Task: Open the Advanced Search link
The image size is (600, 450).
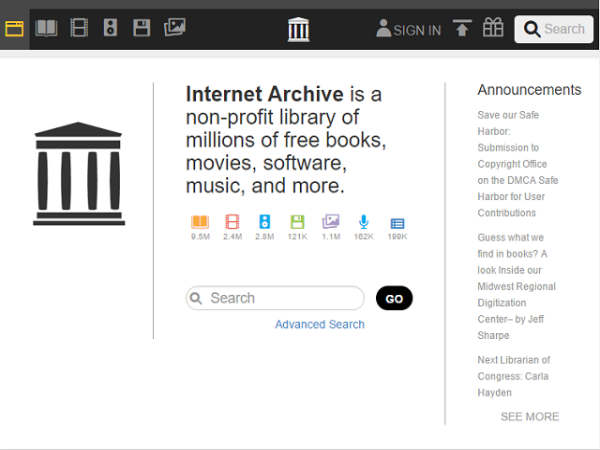Action: pos(320,324)
